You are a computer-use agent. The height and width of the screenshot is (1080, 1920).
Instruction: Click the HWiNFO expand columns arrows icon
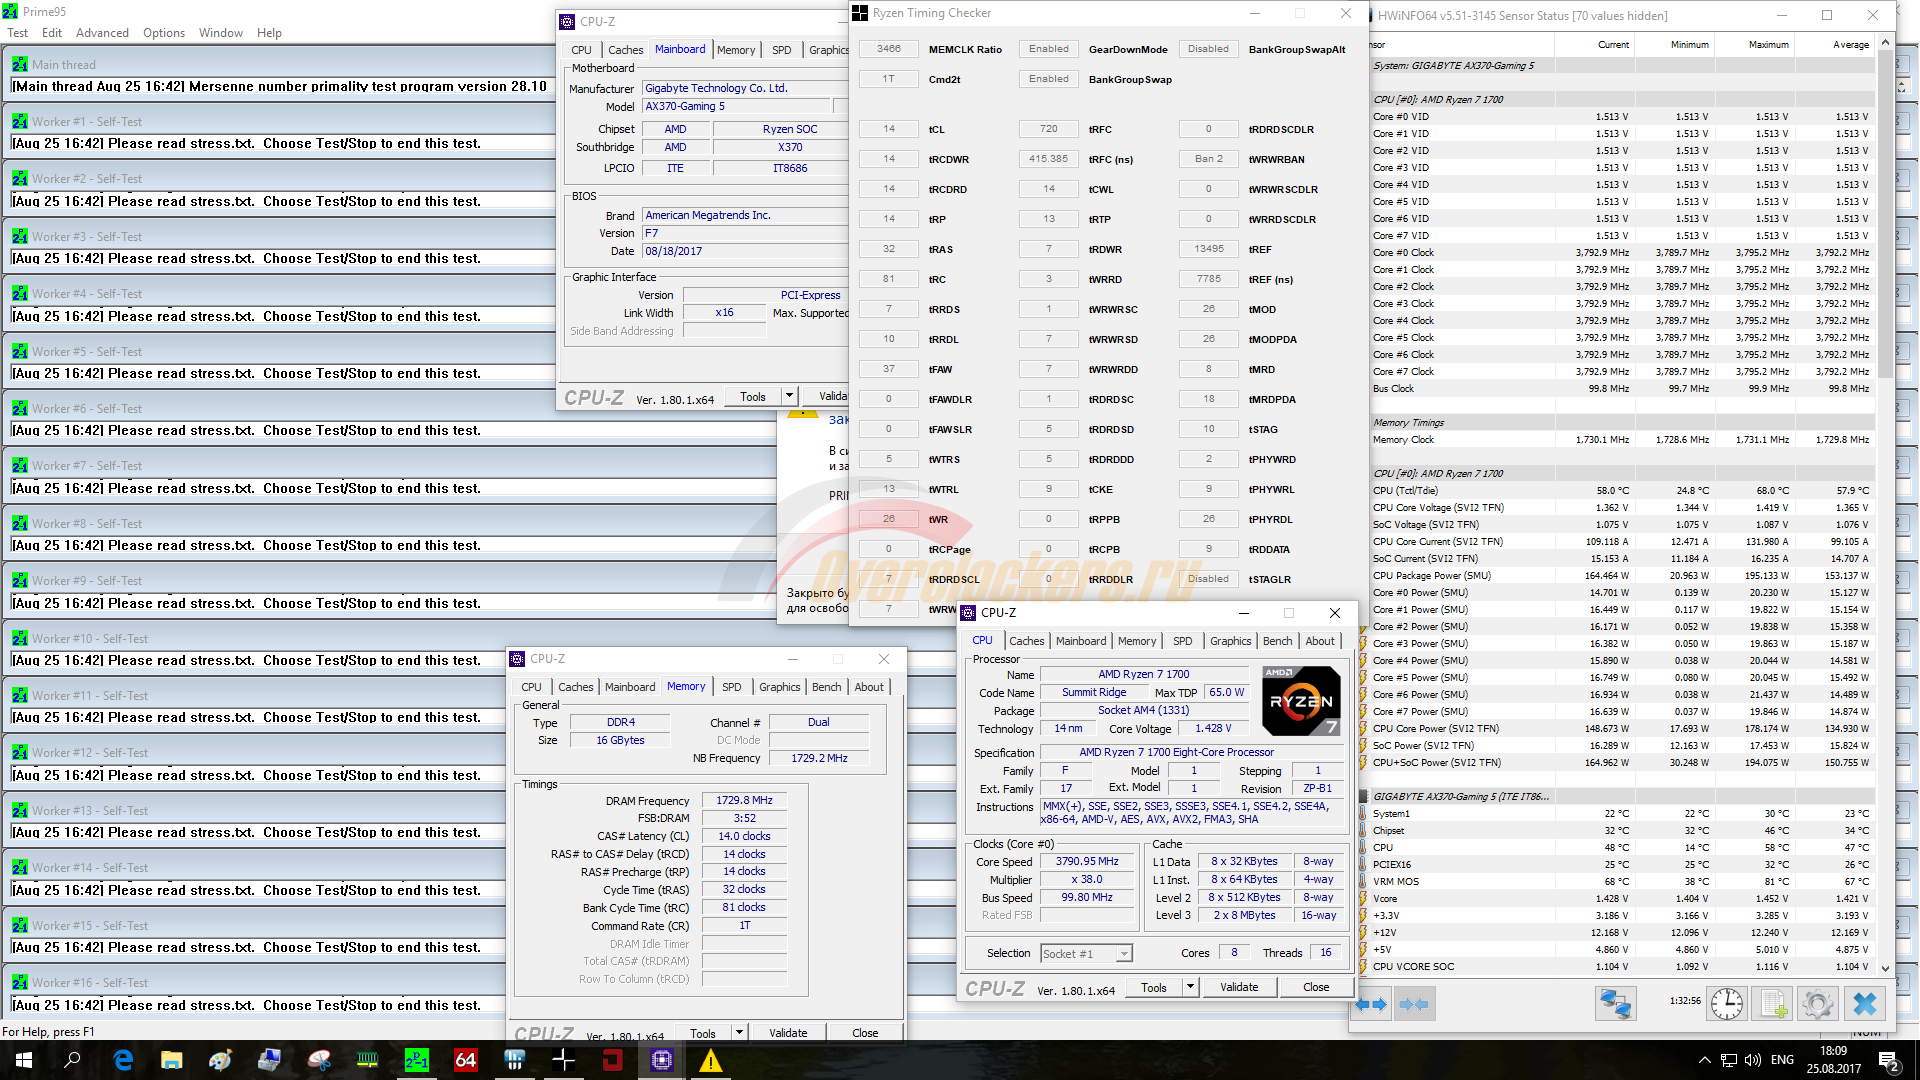pos(1372,1004)
